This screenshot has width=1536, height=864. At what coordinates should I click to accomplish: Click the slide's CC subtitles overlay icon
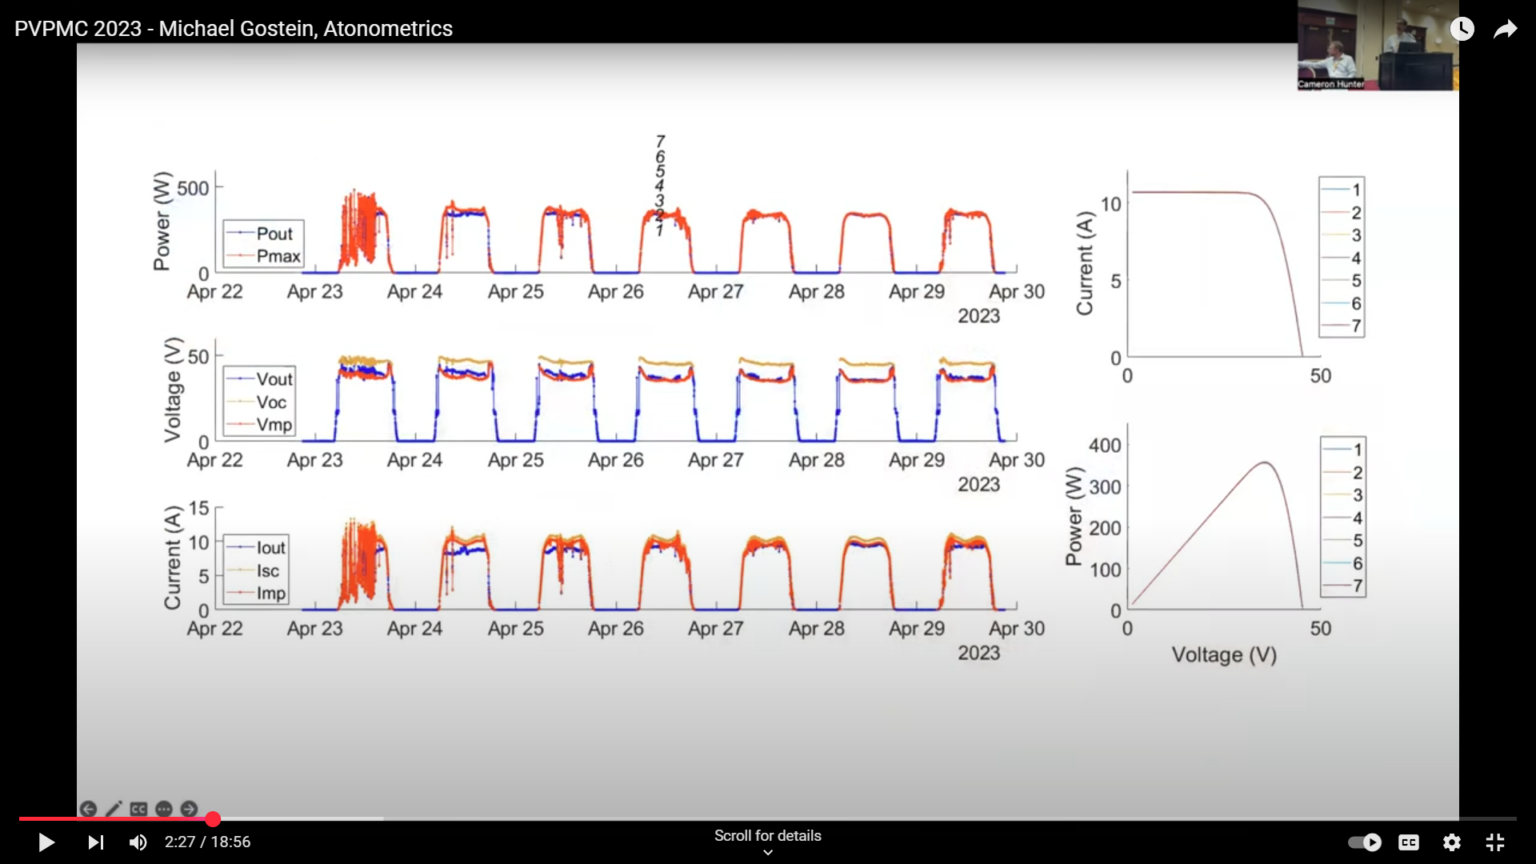(138, 808)
